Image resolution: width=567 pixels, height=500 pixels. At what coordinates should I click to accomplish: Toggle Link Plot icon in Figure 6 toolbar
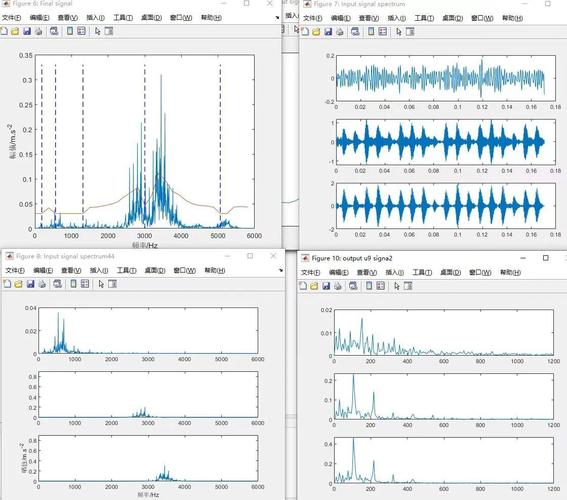pyautogui.click(x=54, y=31)
